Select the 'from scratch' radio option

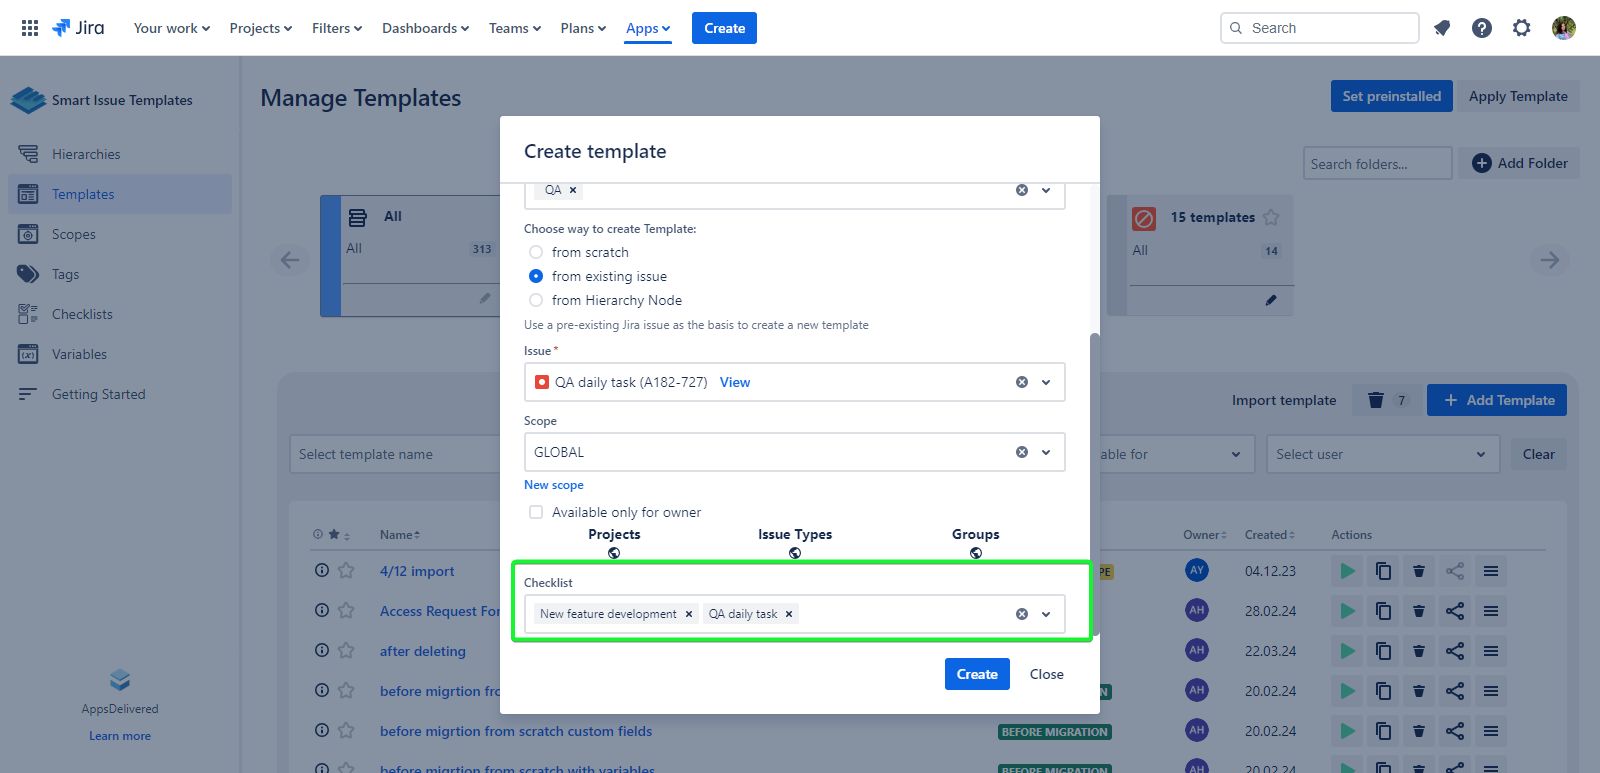point(536,252)
